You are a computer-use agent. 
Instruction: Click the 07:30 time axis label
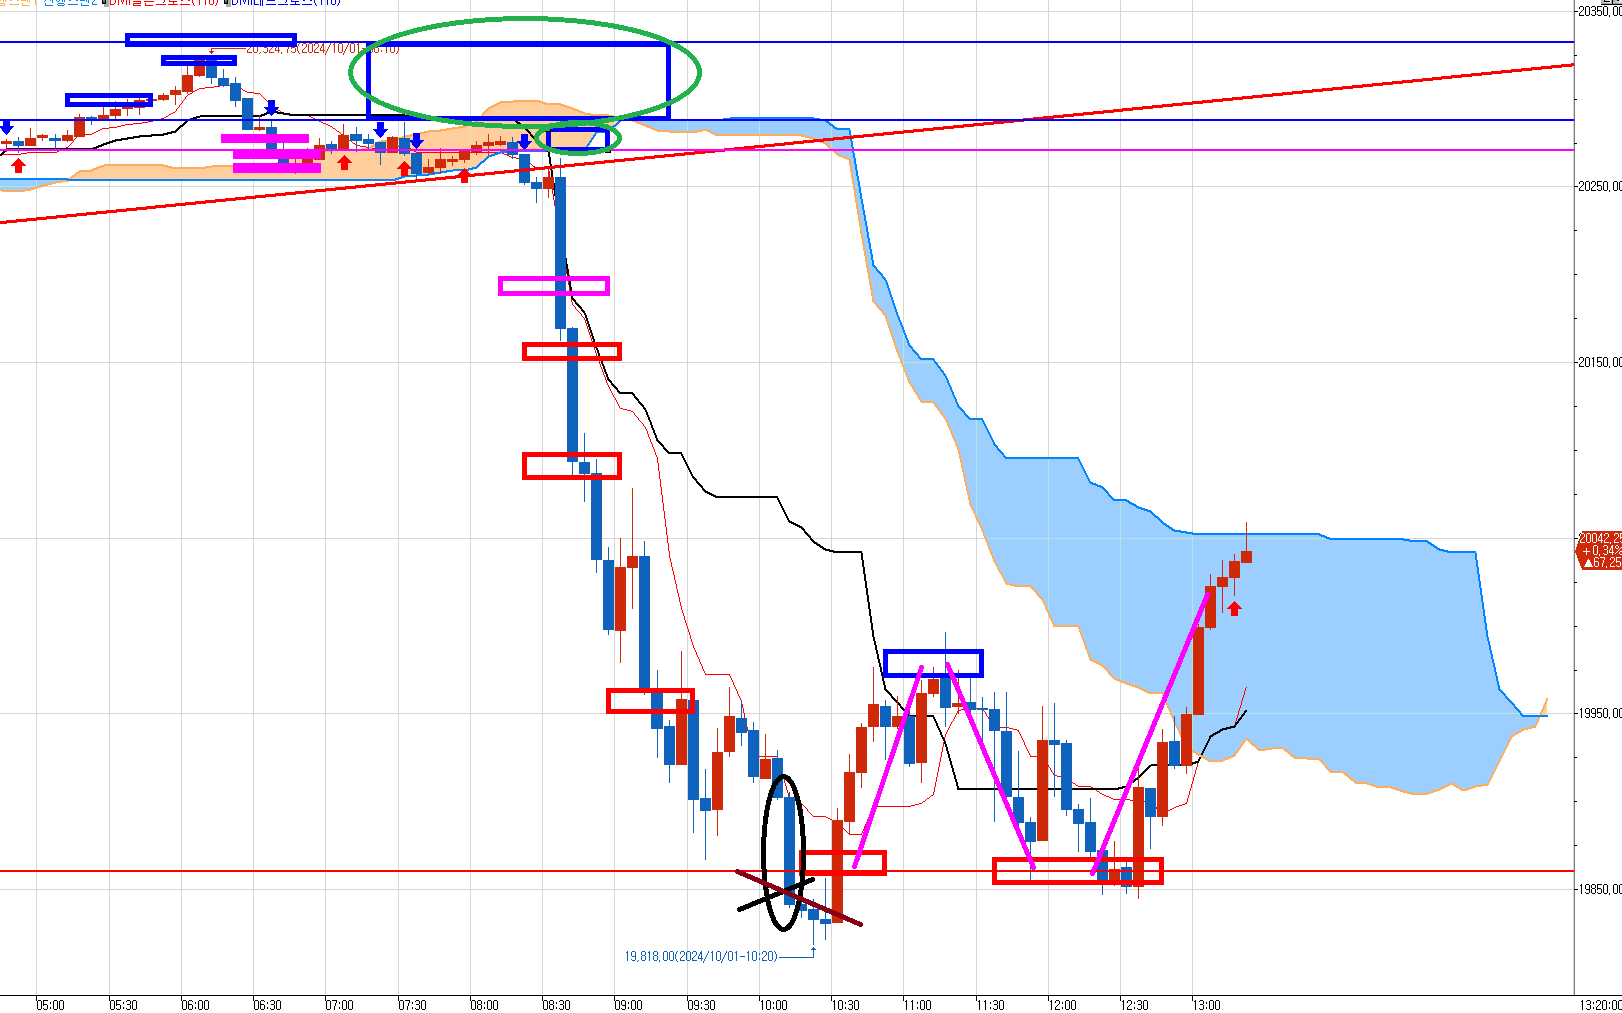(x=412, y=1005)
